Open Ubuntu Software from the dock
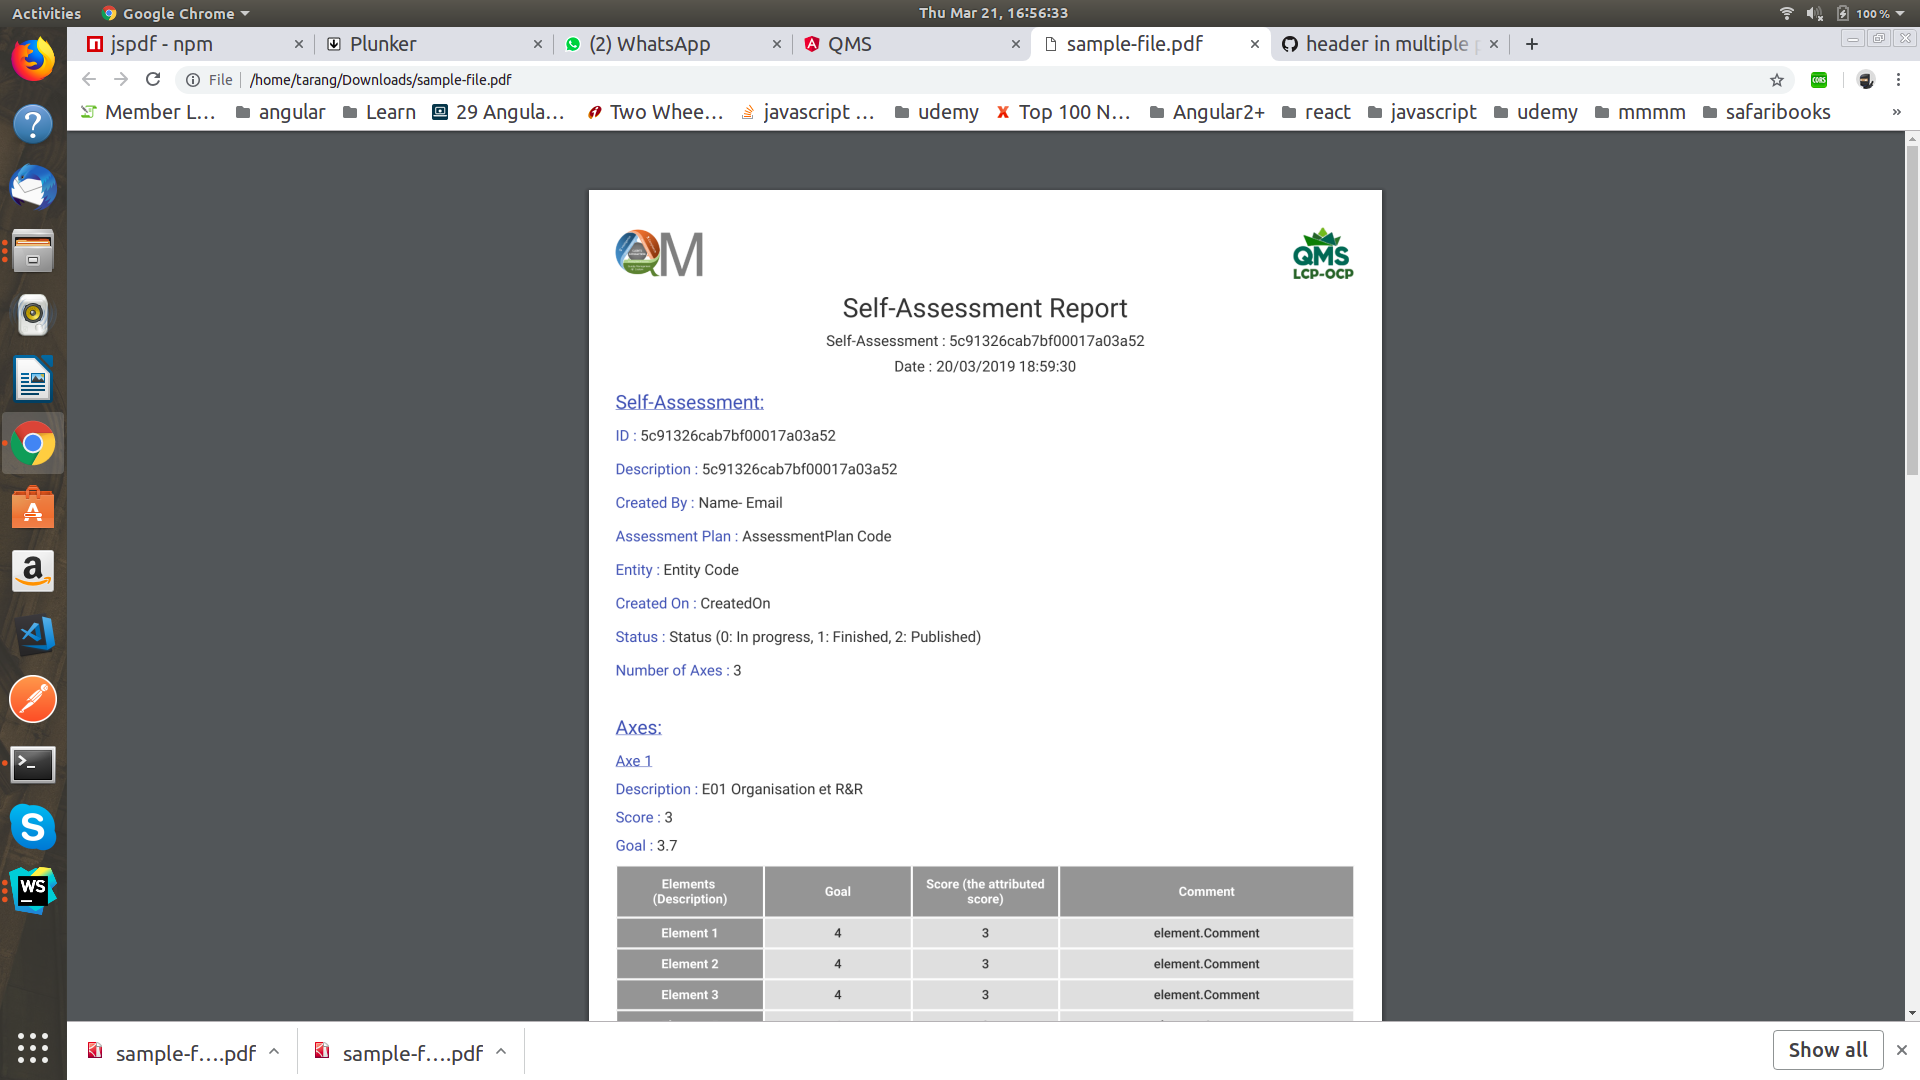Viewport: 1920px width, 1080px height. (x=33, y=508)
